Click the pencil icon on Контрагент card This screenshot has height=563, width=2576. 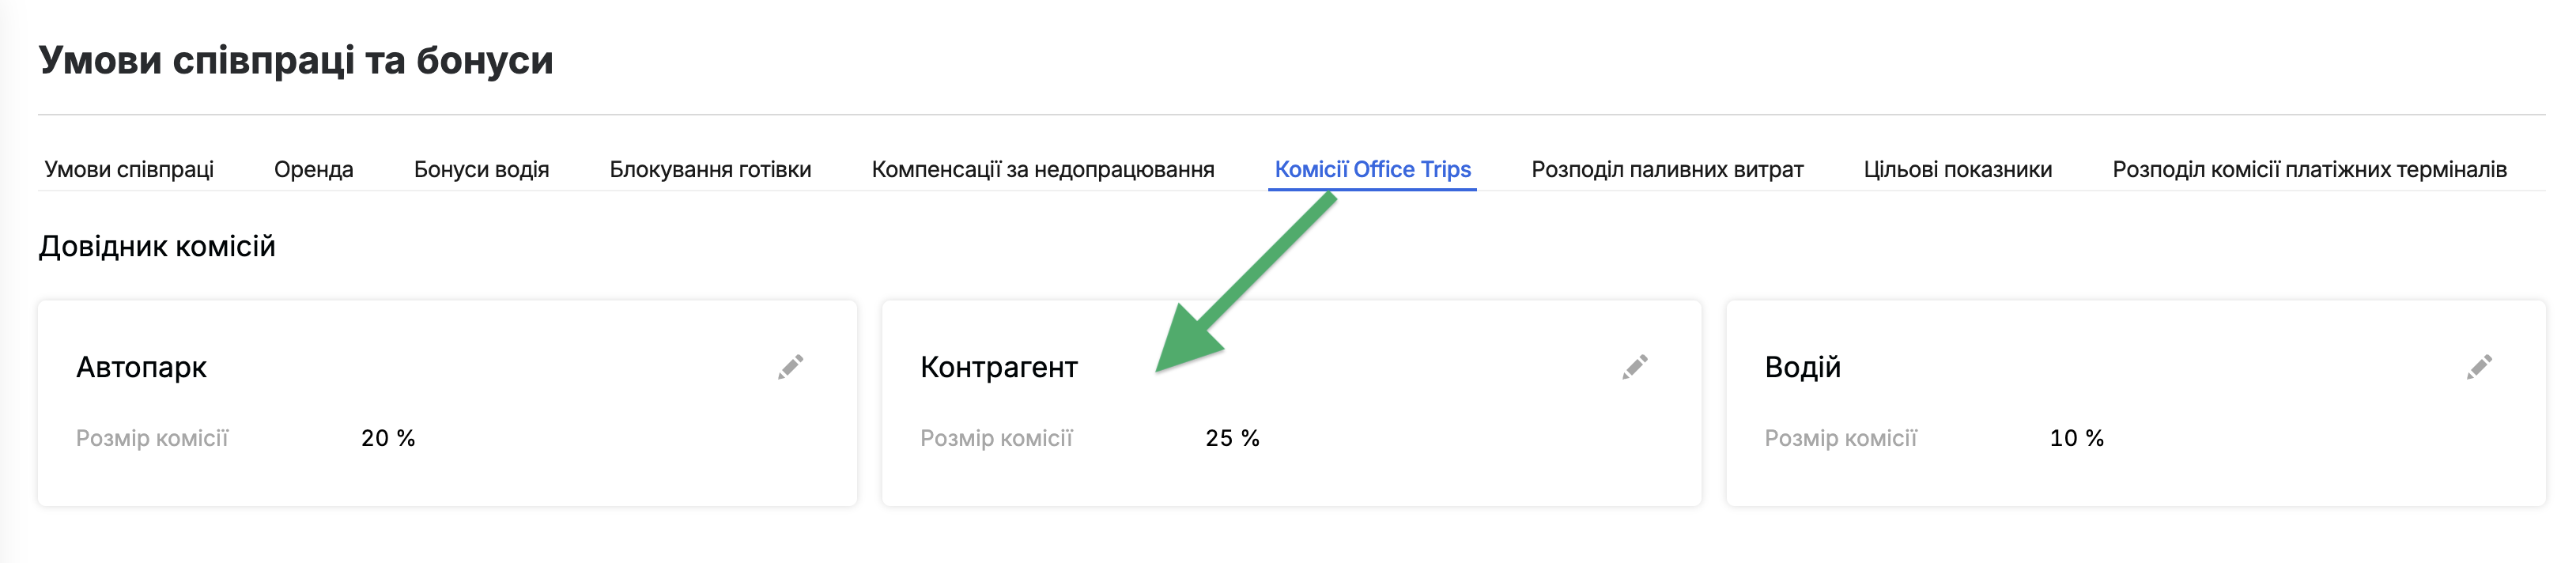pyautogui.click(x=1635, y=367)
